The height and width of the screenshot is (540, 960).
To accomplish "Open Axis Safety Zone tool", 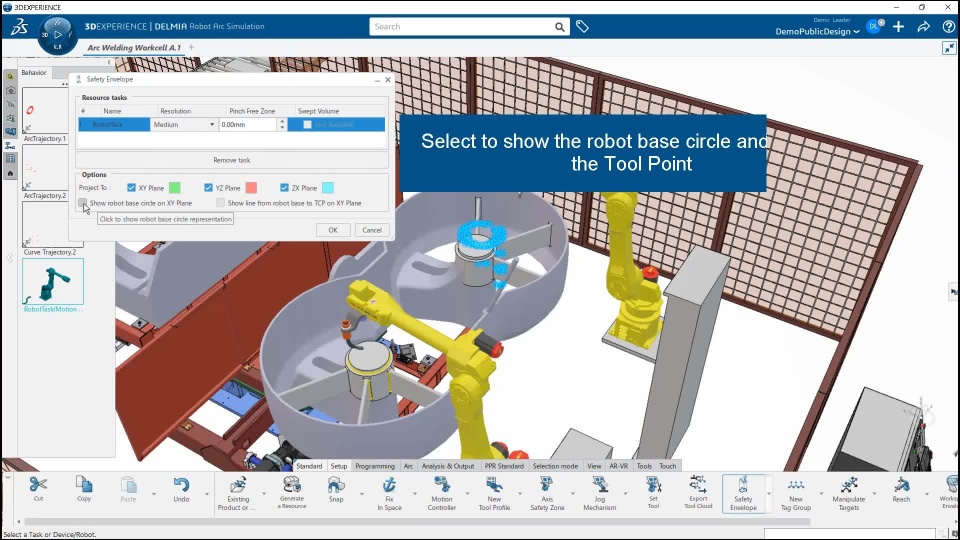I will click(x=547, y=493).
